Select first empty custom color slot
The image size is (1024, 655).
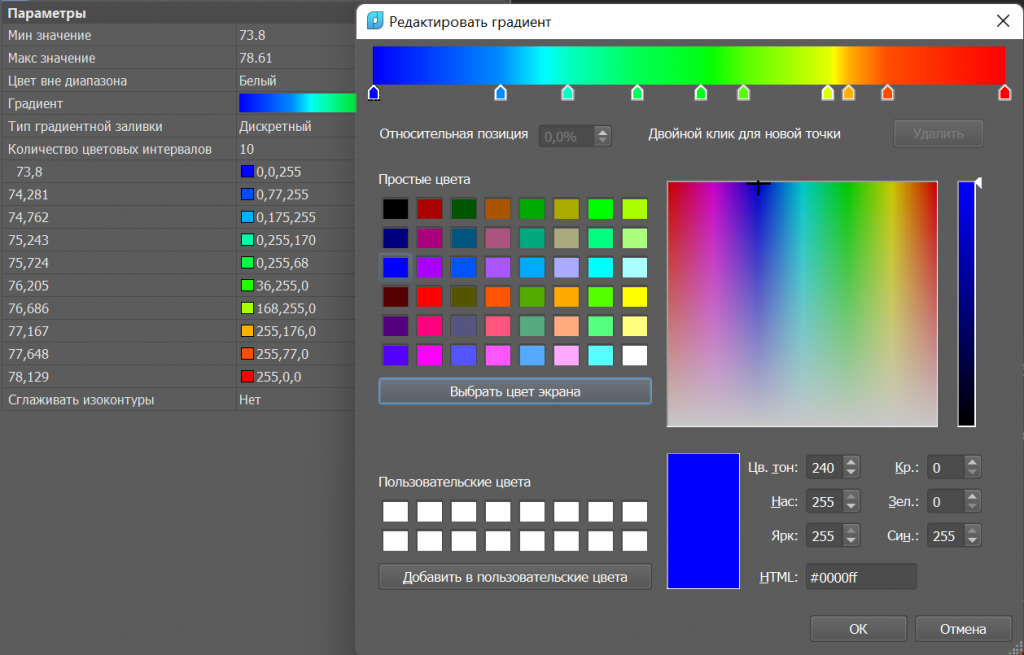[395, 512]
